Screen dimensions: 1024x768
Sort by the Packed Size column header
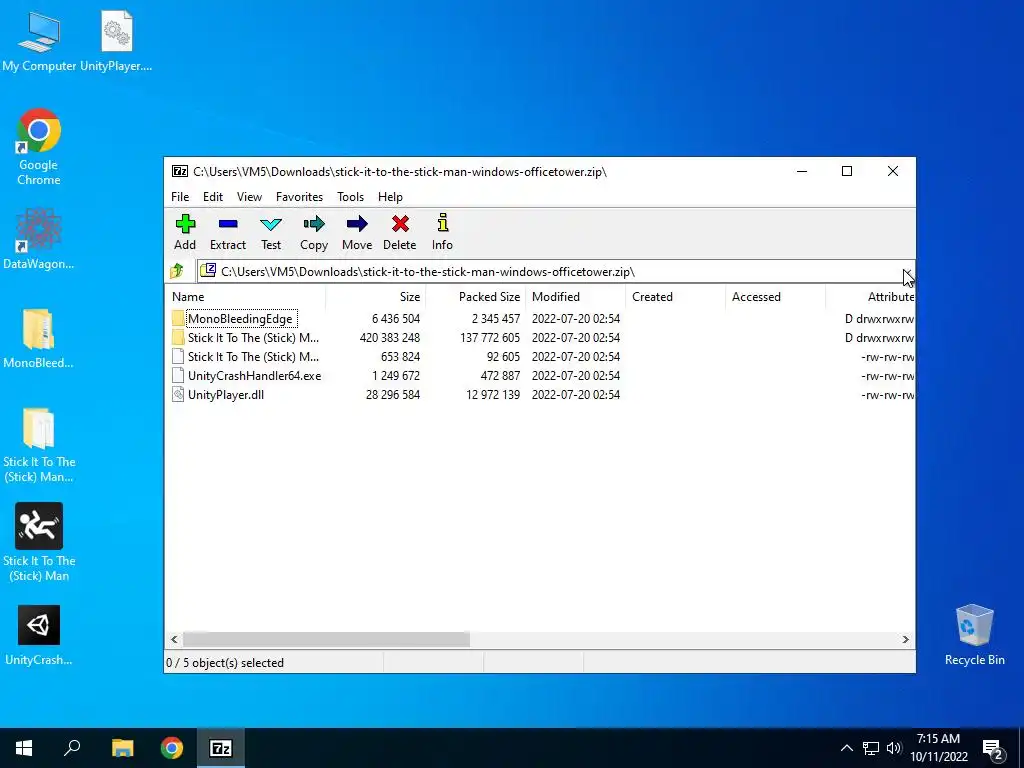tap(475, 296)
